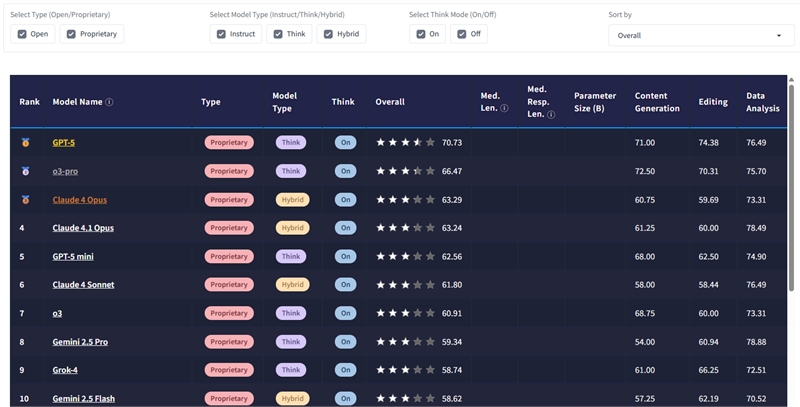Open the Claude 4 Sonnet model link

[83, 285]
